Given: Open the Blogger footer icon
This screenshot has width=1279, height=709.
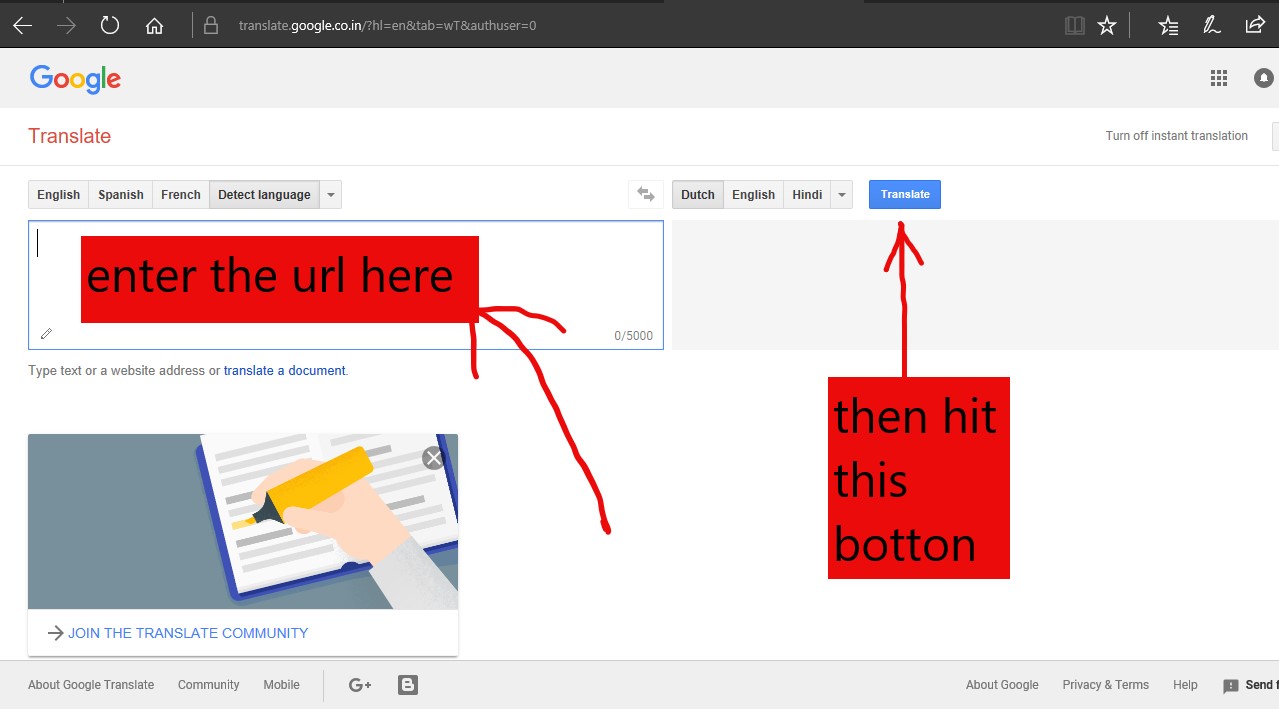Looking at the screenshot, I should click(408, 685).
